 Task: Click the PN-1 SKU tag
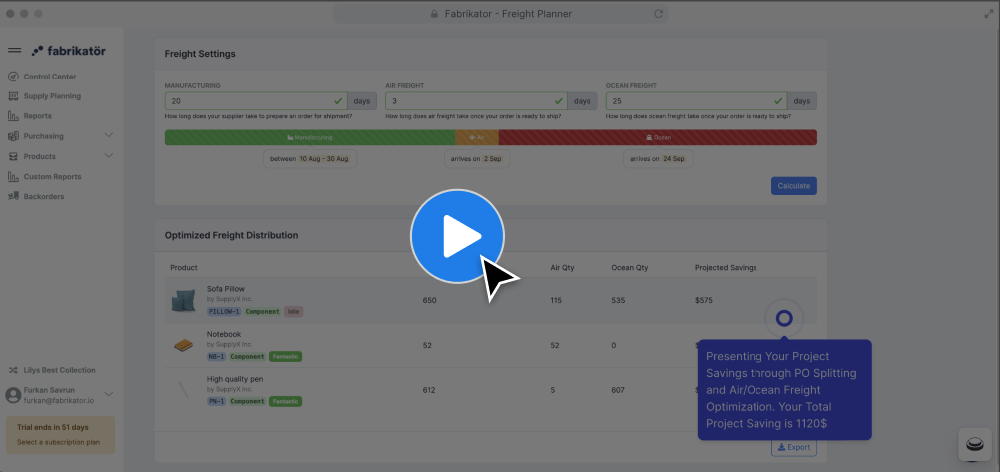[216, 401]
